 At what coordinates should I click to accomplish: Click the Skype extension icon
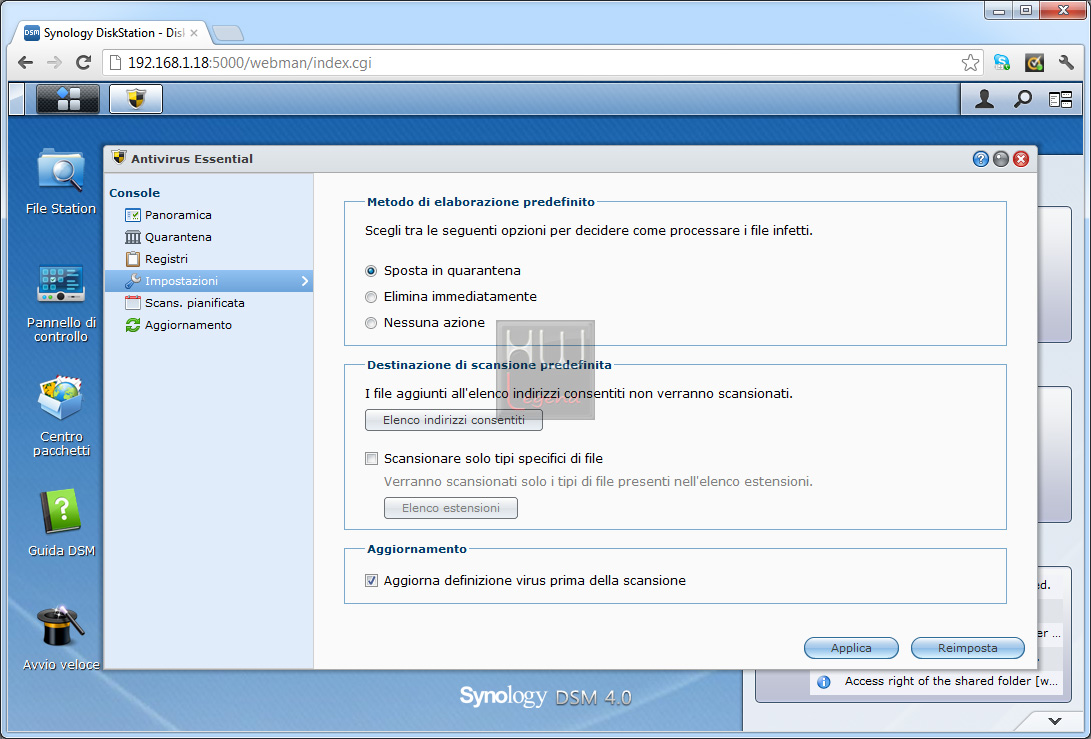[x=1002, y=63]
